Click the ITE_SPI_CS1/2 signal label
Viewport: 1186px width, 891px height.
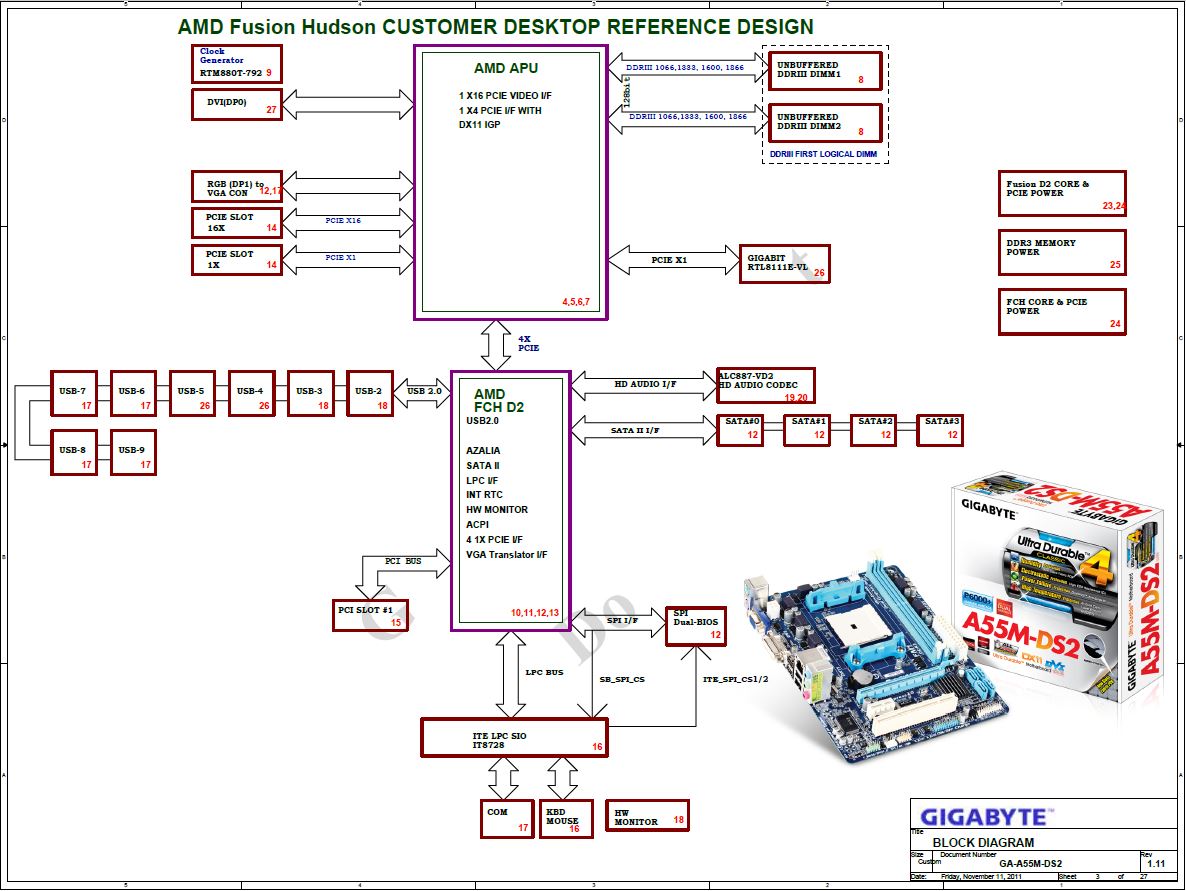click(735, 679)
